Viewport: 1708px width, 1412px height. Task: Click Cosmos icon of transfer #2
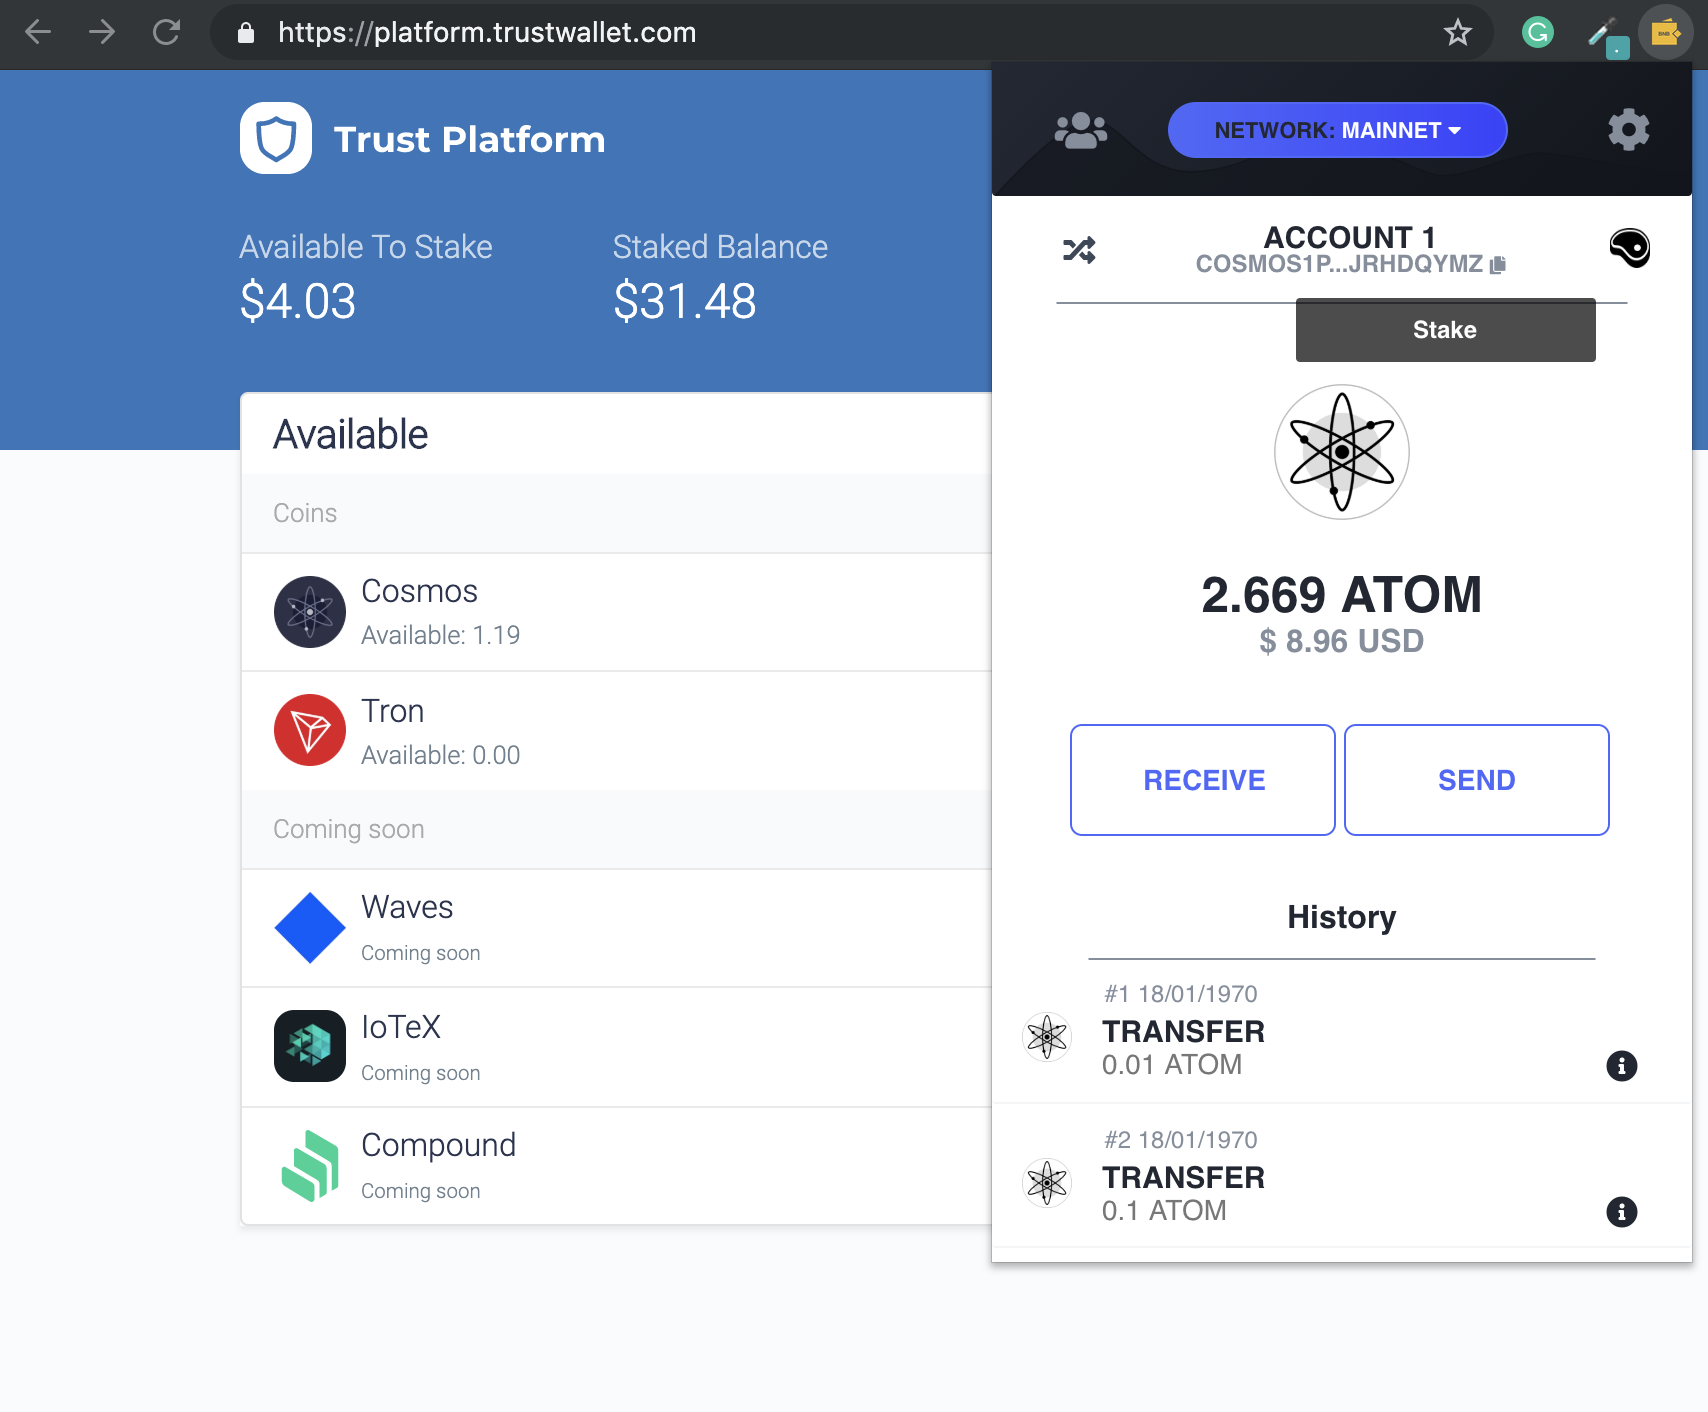pyautogui.click(x=1047, y=1183)
